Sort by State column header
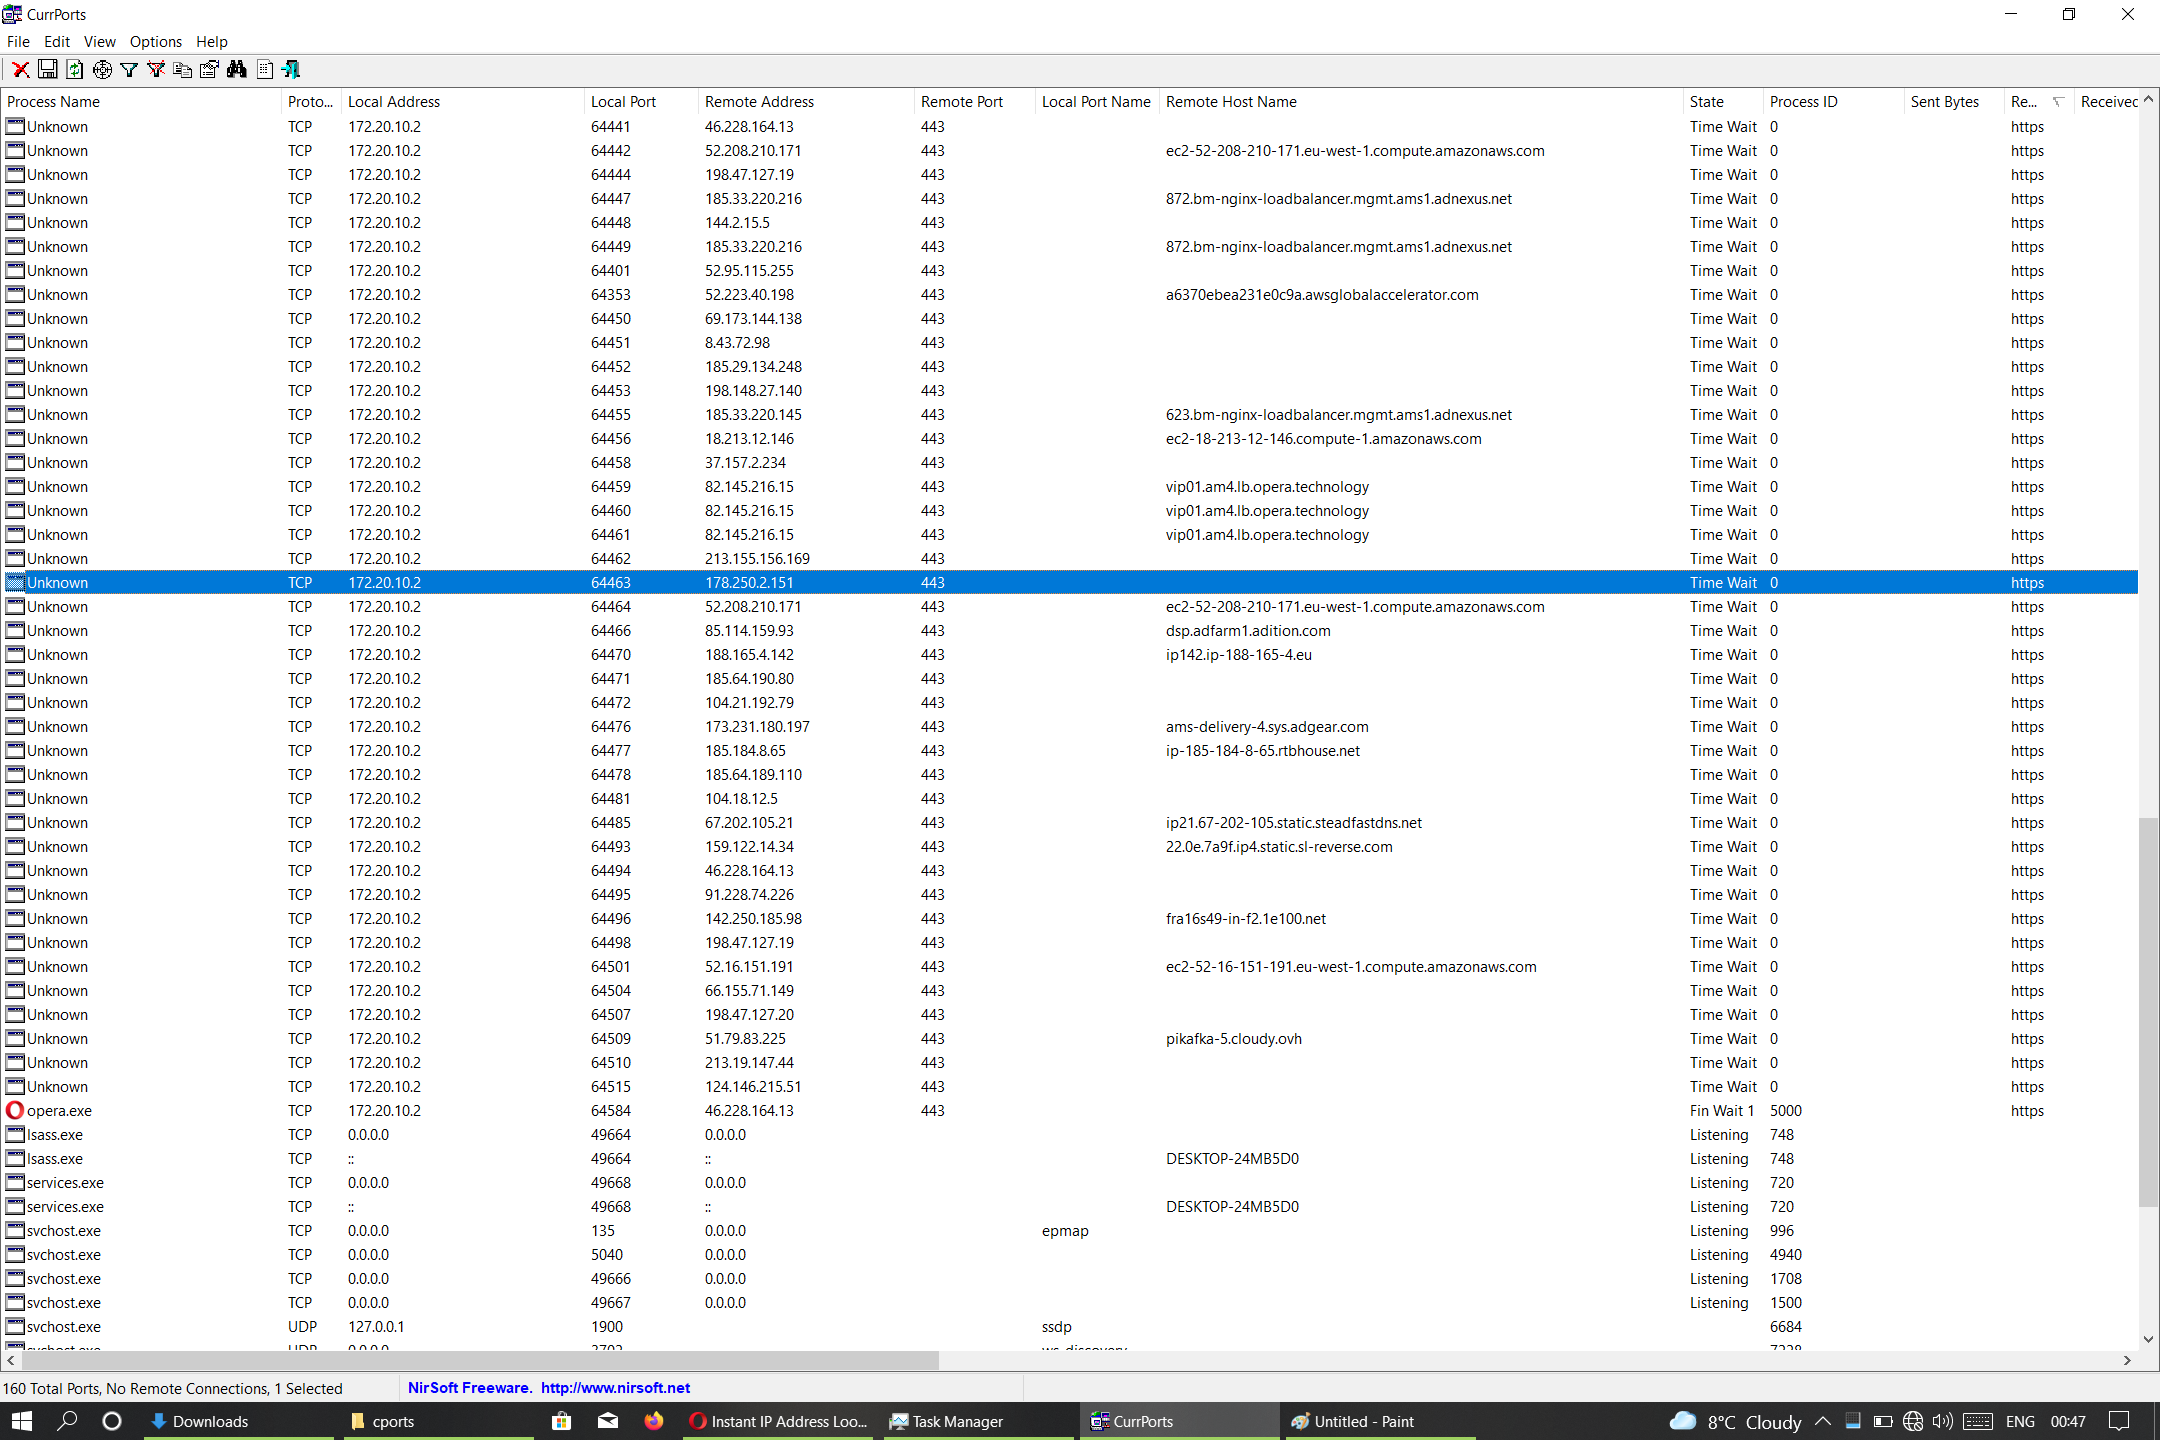This screenshot has height=1440, width=2160. pos(1723,101)
